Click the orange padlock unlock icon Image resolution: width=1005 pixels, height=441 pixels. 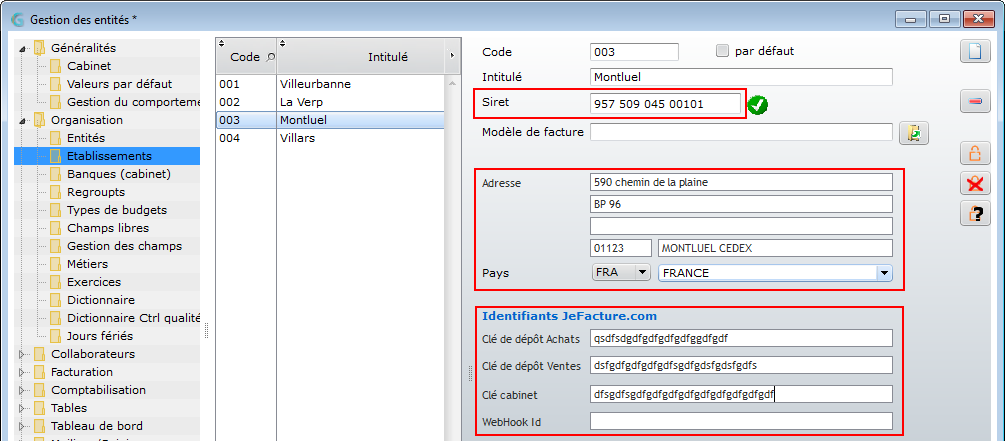[x=975, y=154]
